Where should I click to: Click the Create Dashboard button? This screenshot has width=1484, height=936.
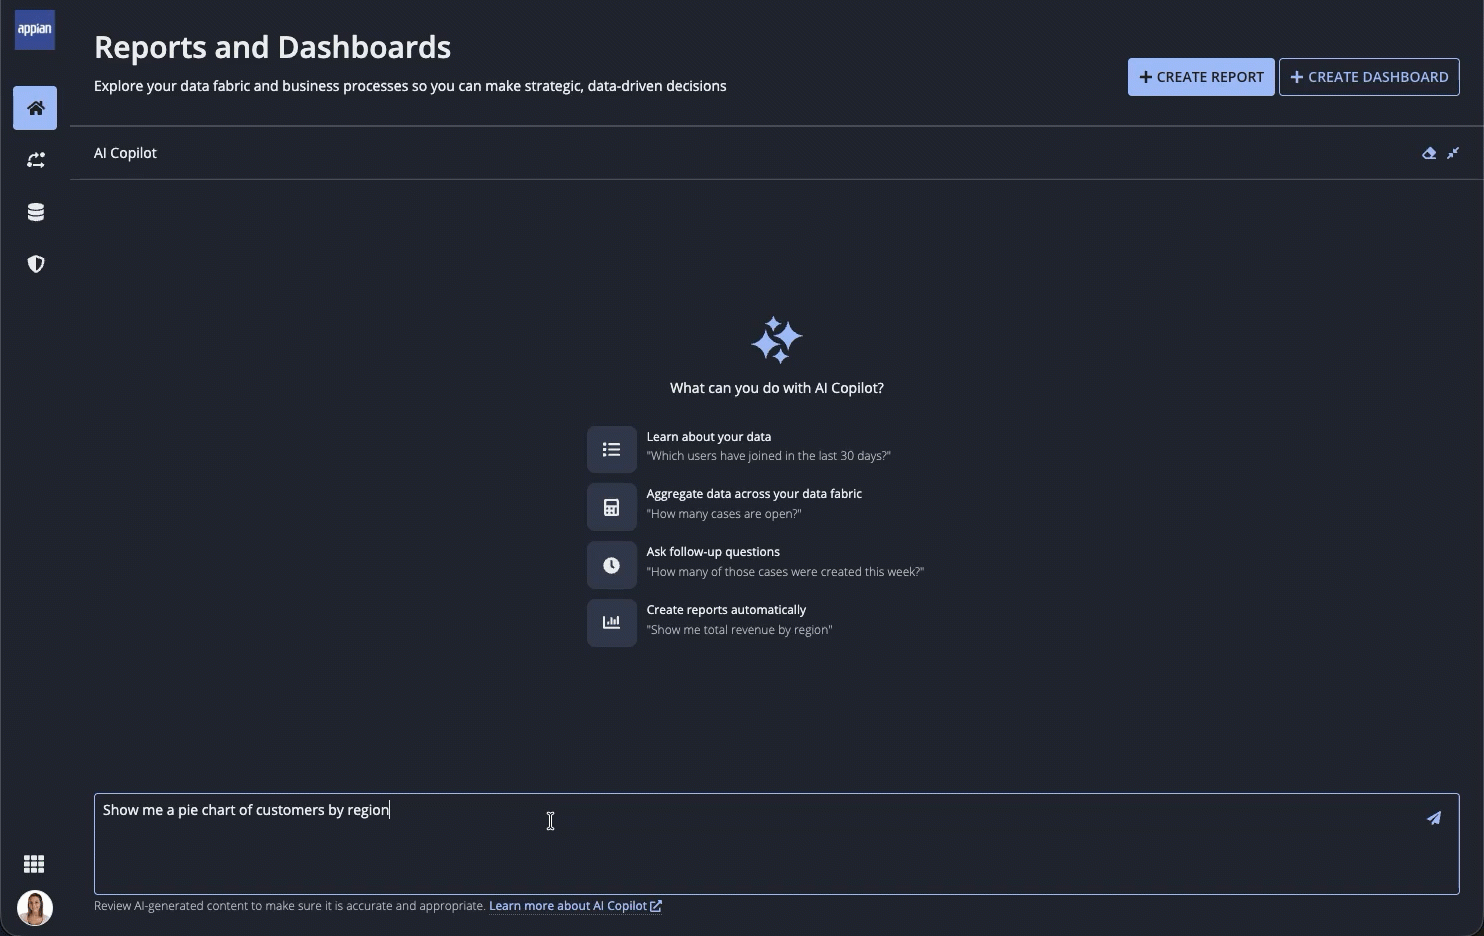coord(1369,77)
